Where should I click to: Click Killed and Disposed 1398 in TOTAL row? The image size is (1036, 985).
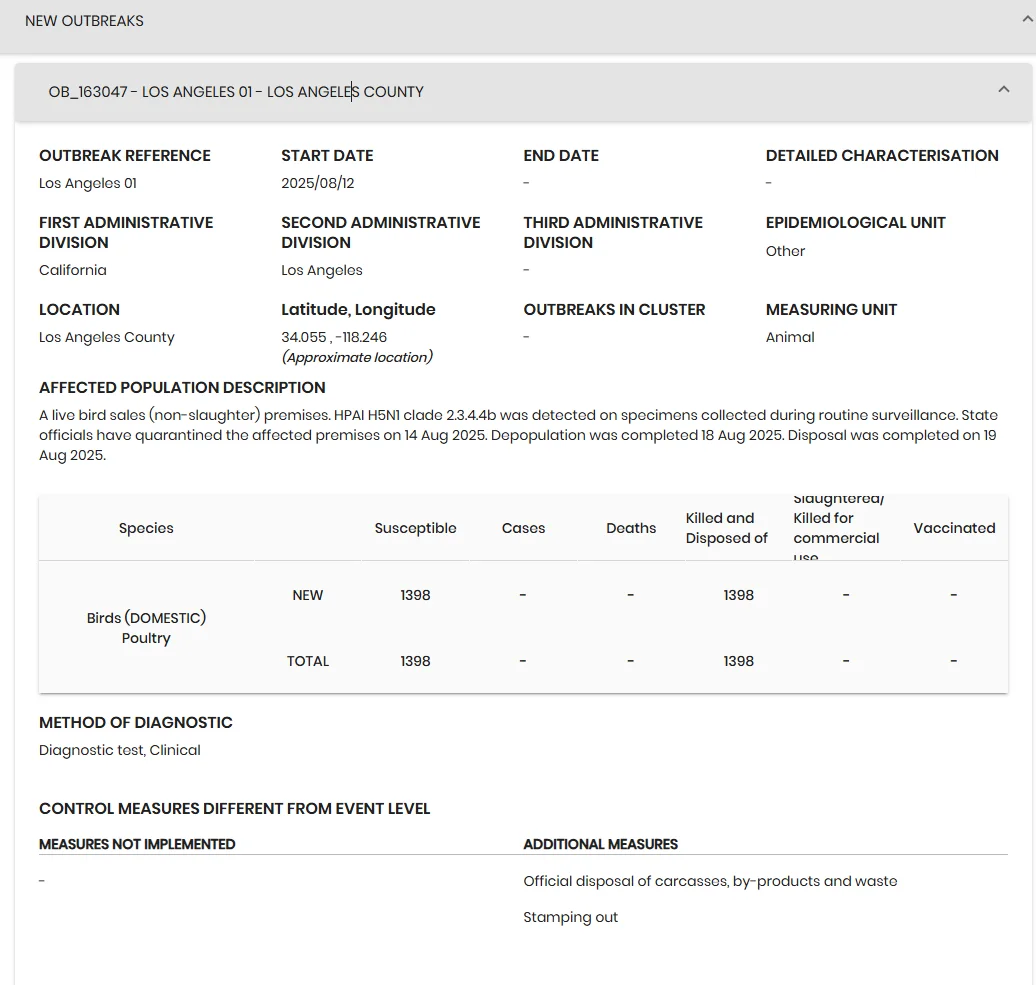coord(739,661)
